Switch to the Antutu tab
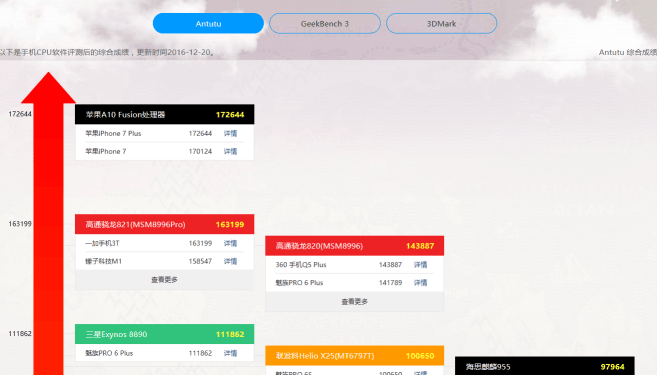 pos(208,23)
